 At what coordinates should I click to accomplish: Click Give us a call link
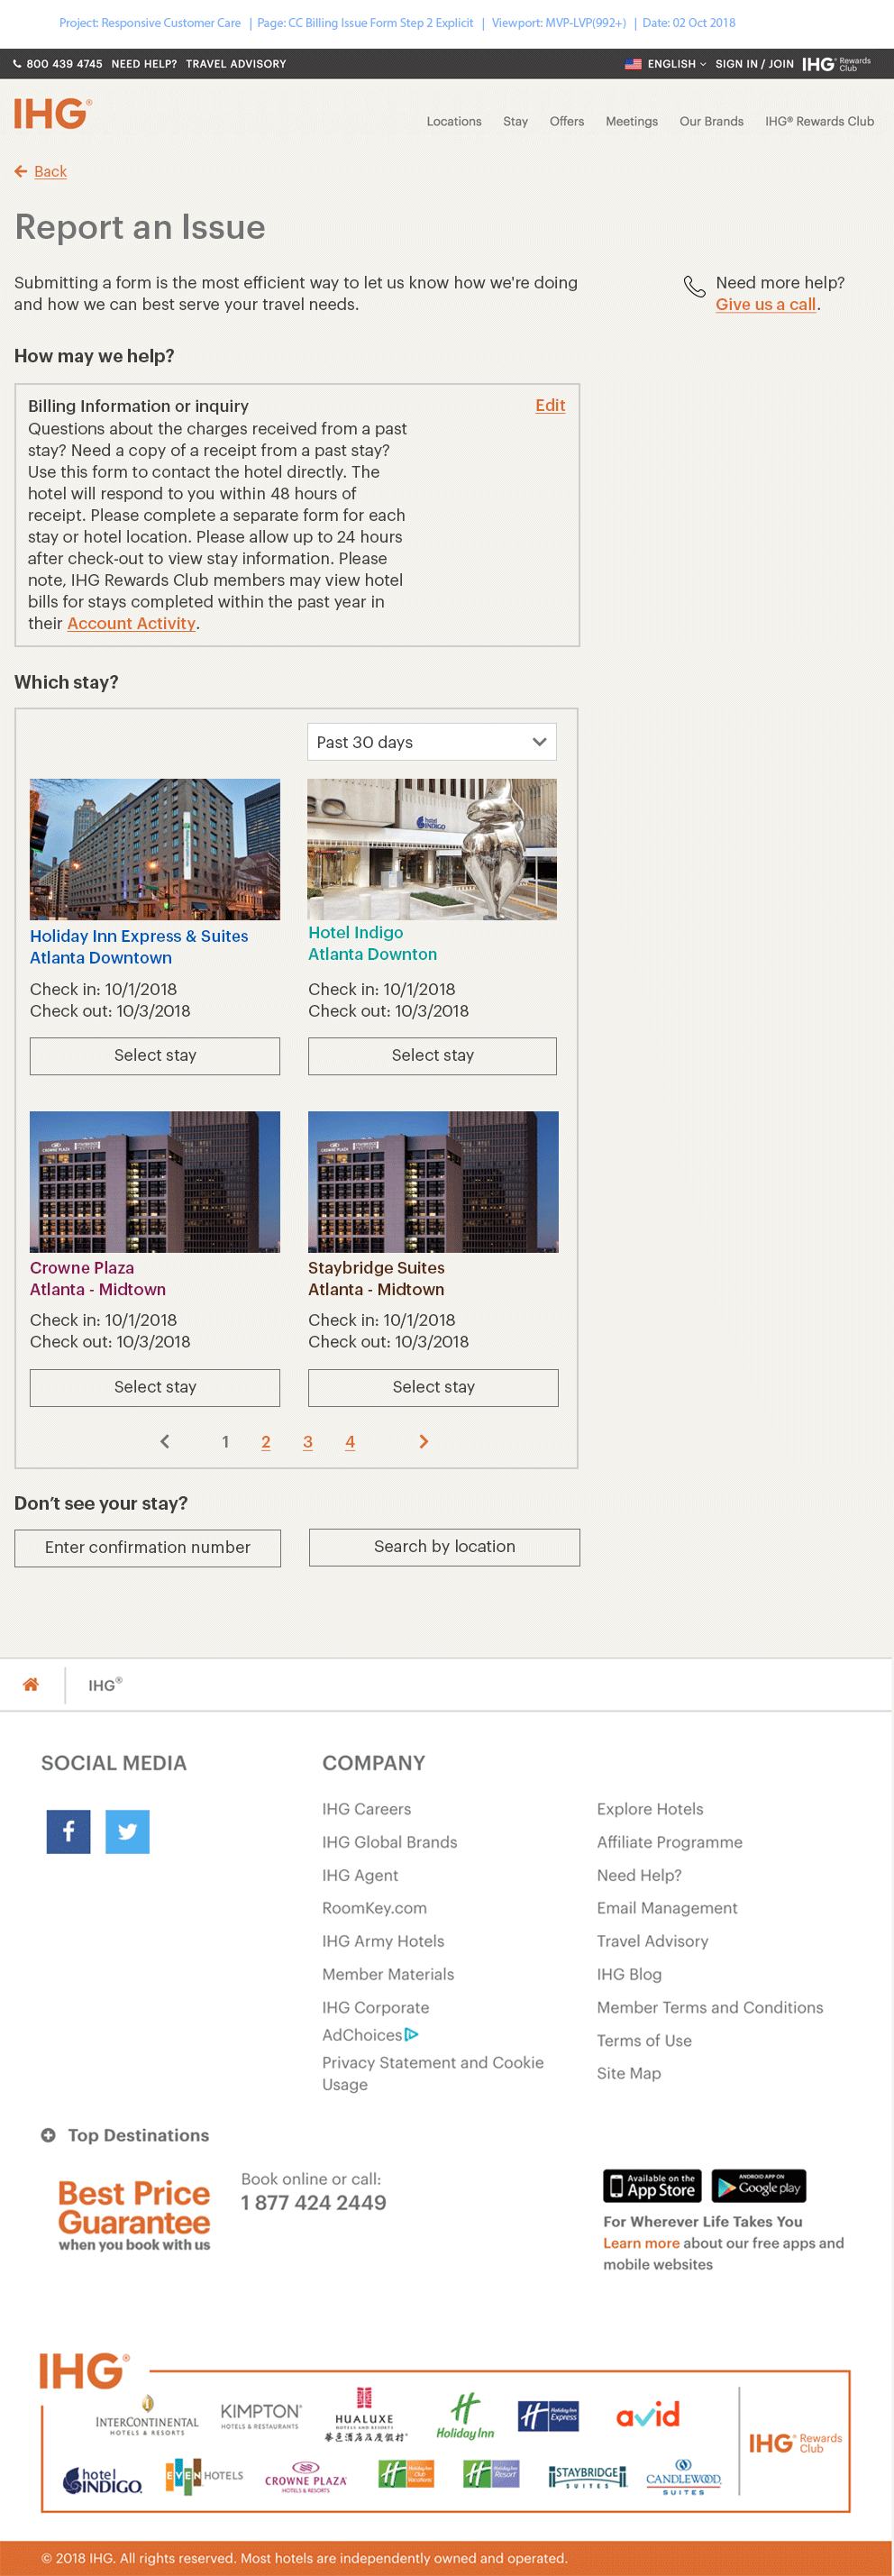[766, 304]
